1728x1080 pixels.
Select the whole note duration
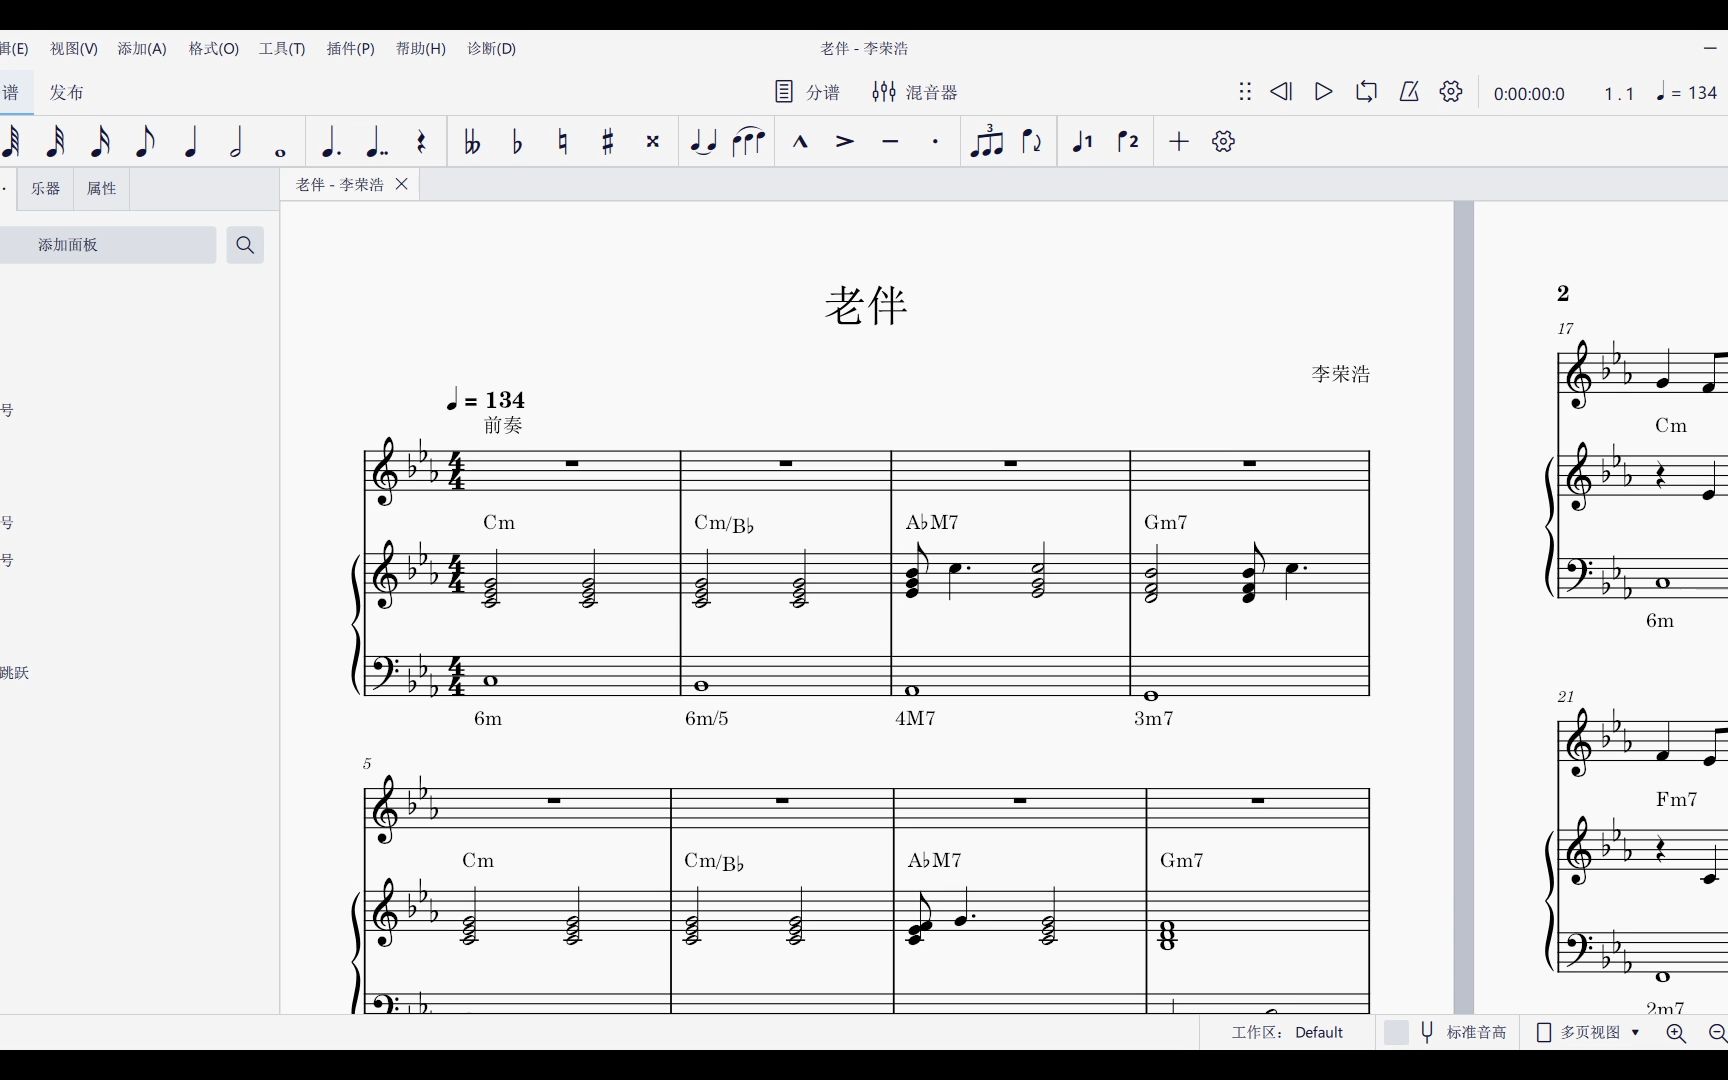coord(281,152)
